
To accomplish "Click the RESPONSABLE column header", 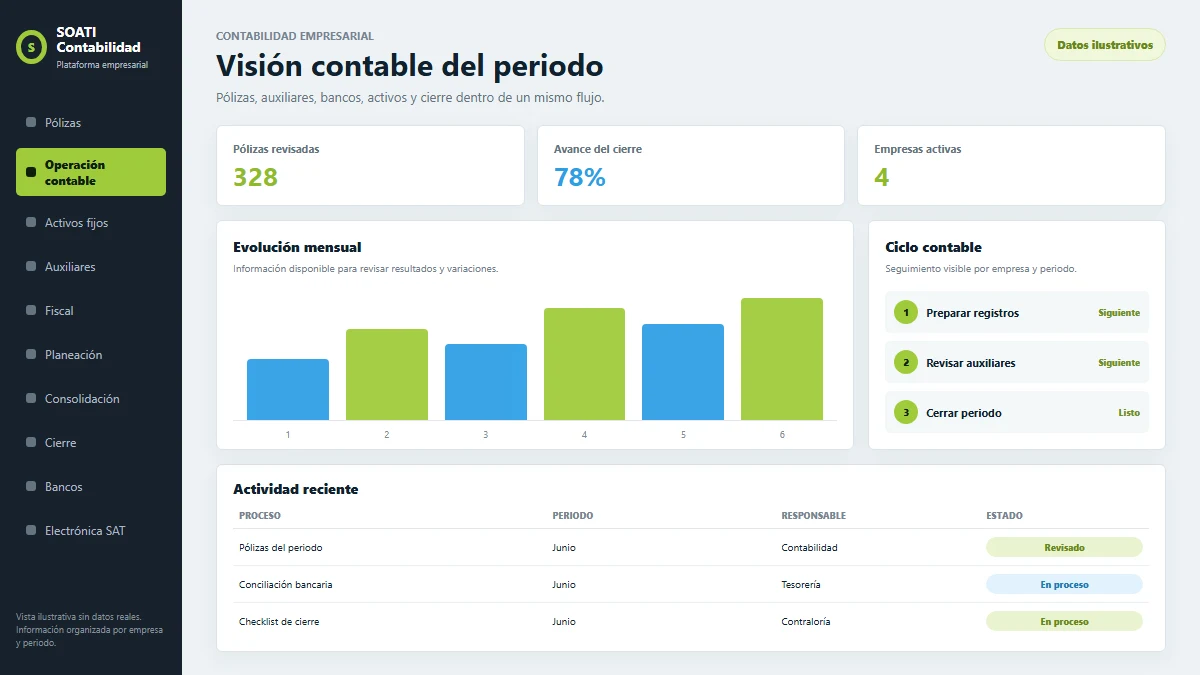I will pos(814,516).
